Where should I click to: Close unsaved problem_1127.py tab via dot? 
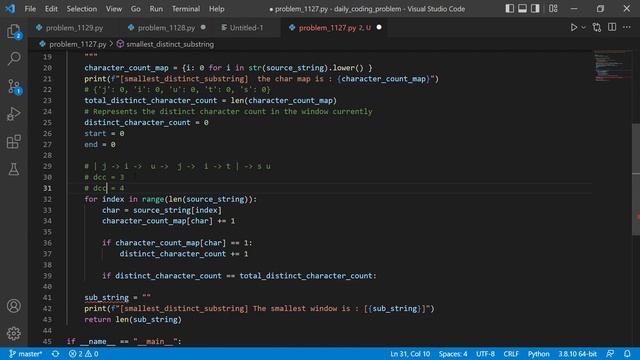click(x=379, y=27)
